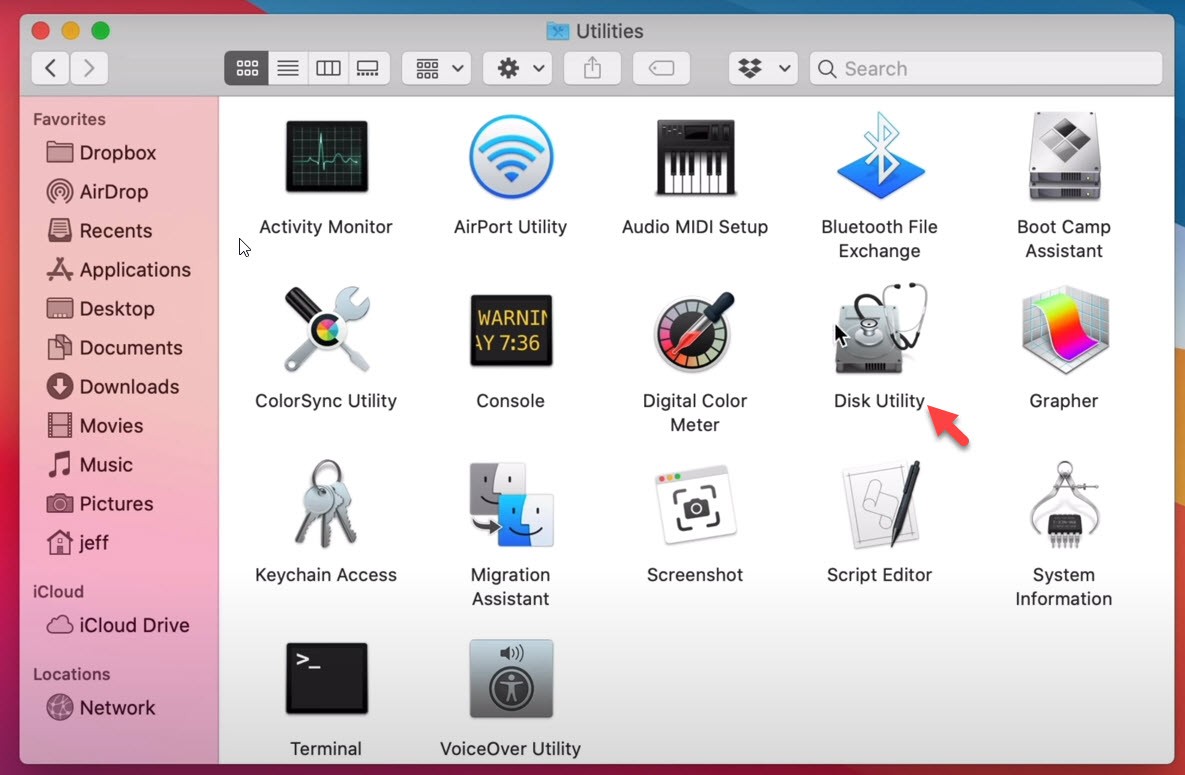Open the group-by arrangement dropdown
Screen dimensions: 1185x775
tap(438, 68)
